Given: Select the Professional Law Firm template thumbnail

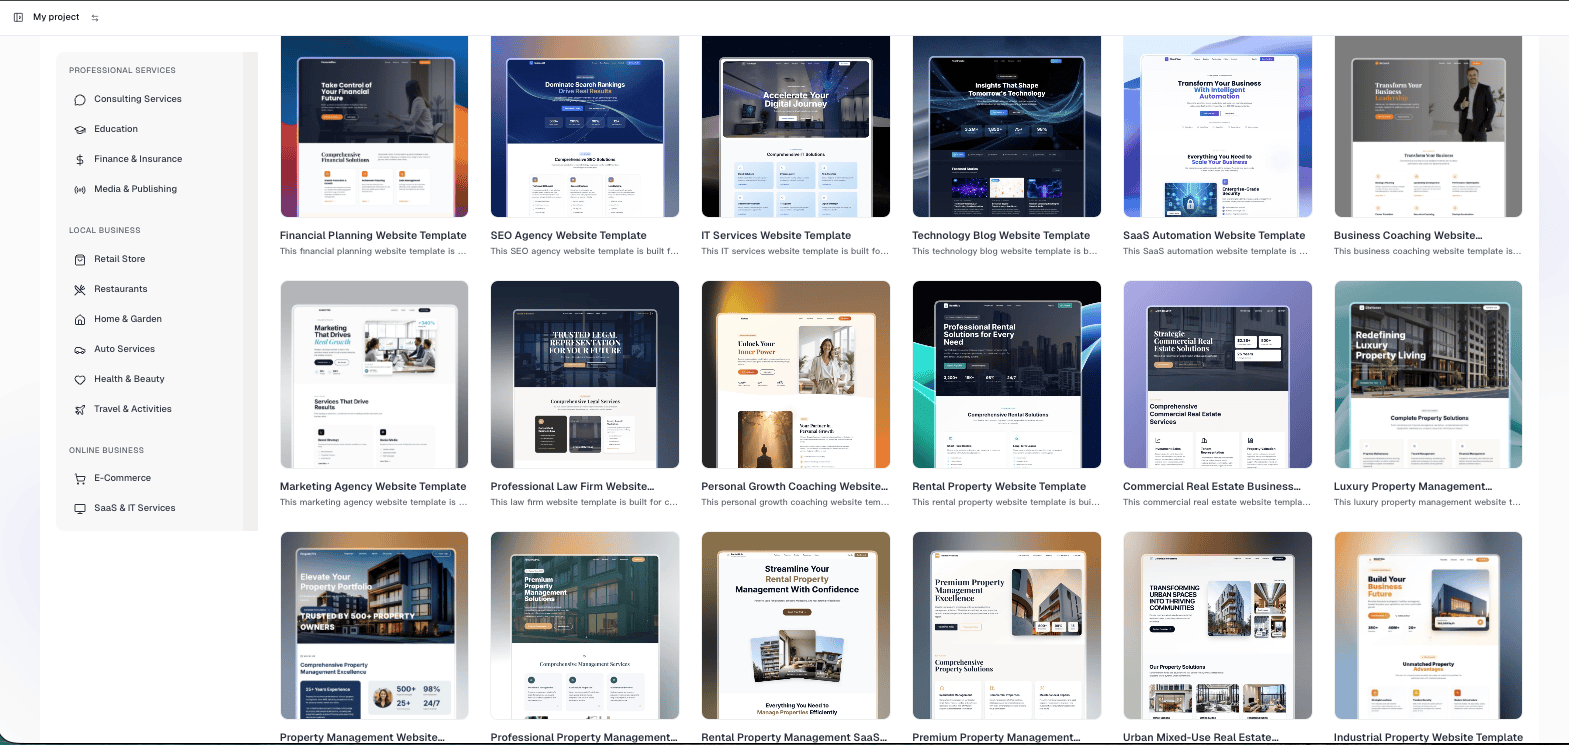Looking at the screenshot, I should click(584, 375).
